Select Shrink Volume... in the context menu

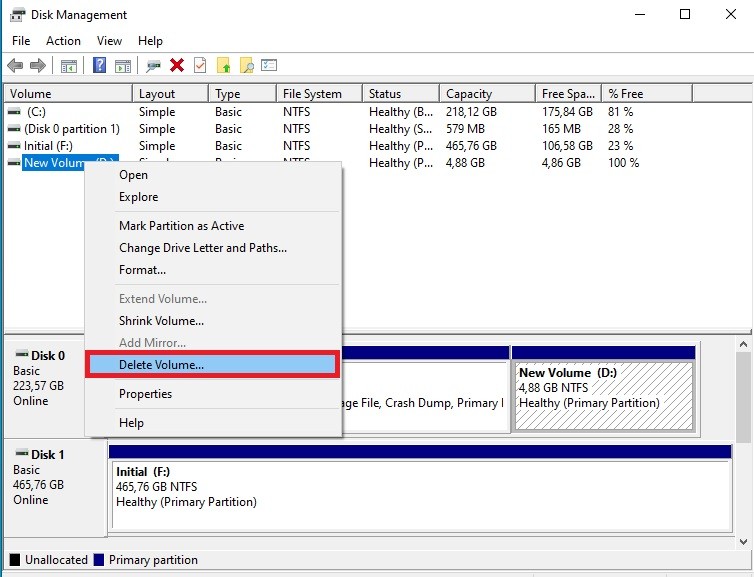213,321
